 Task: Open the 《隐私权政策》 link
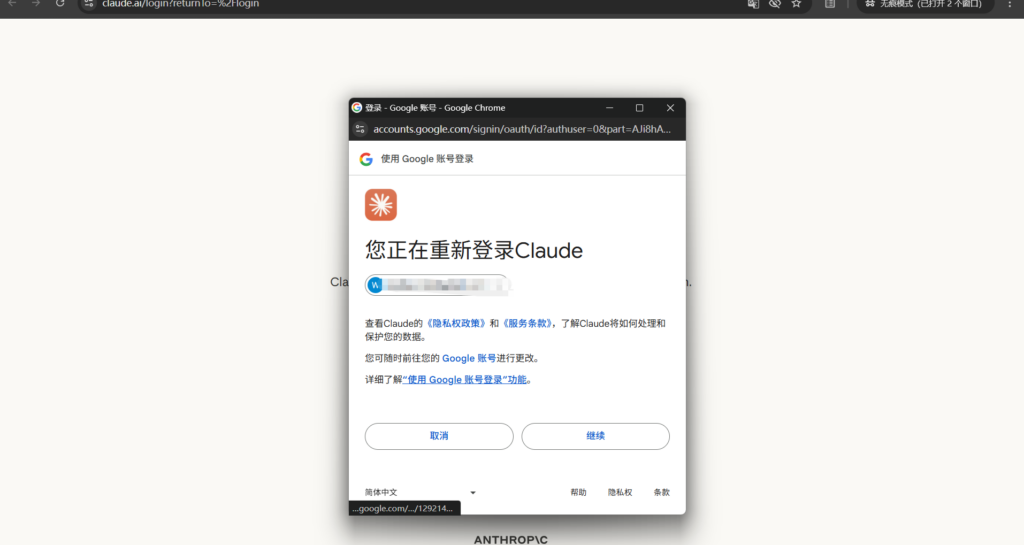(x=456, y=323)
